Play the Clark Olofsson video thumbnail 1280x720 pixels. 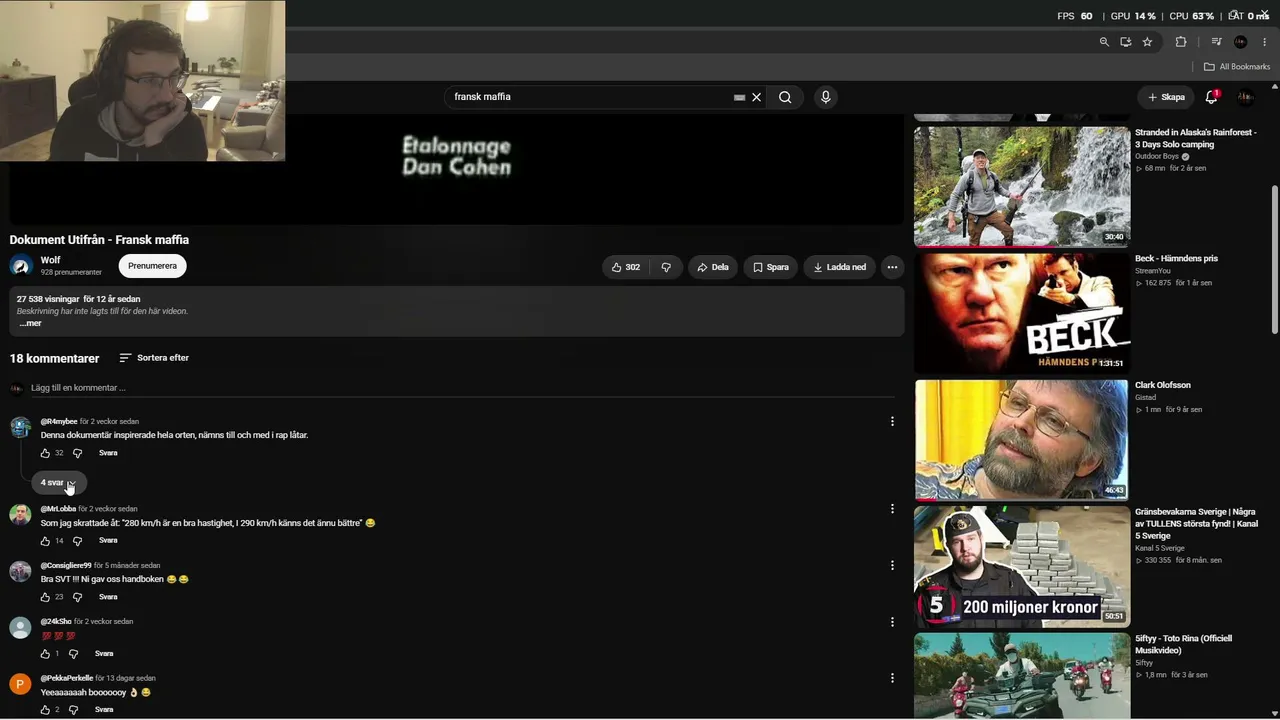(x=1022, y=438)
